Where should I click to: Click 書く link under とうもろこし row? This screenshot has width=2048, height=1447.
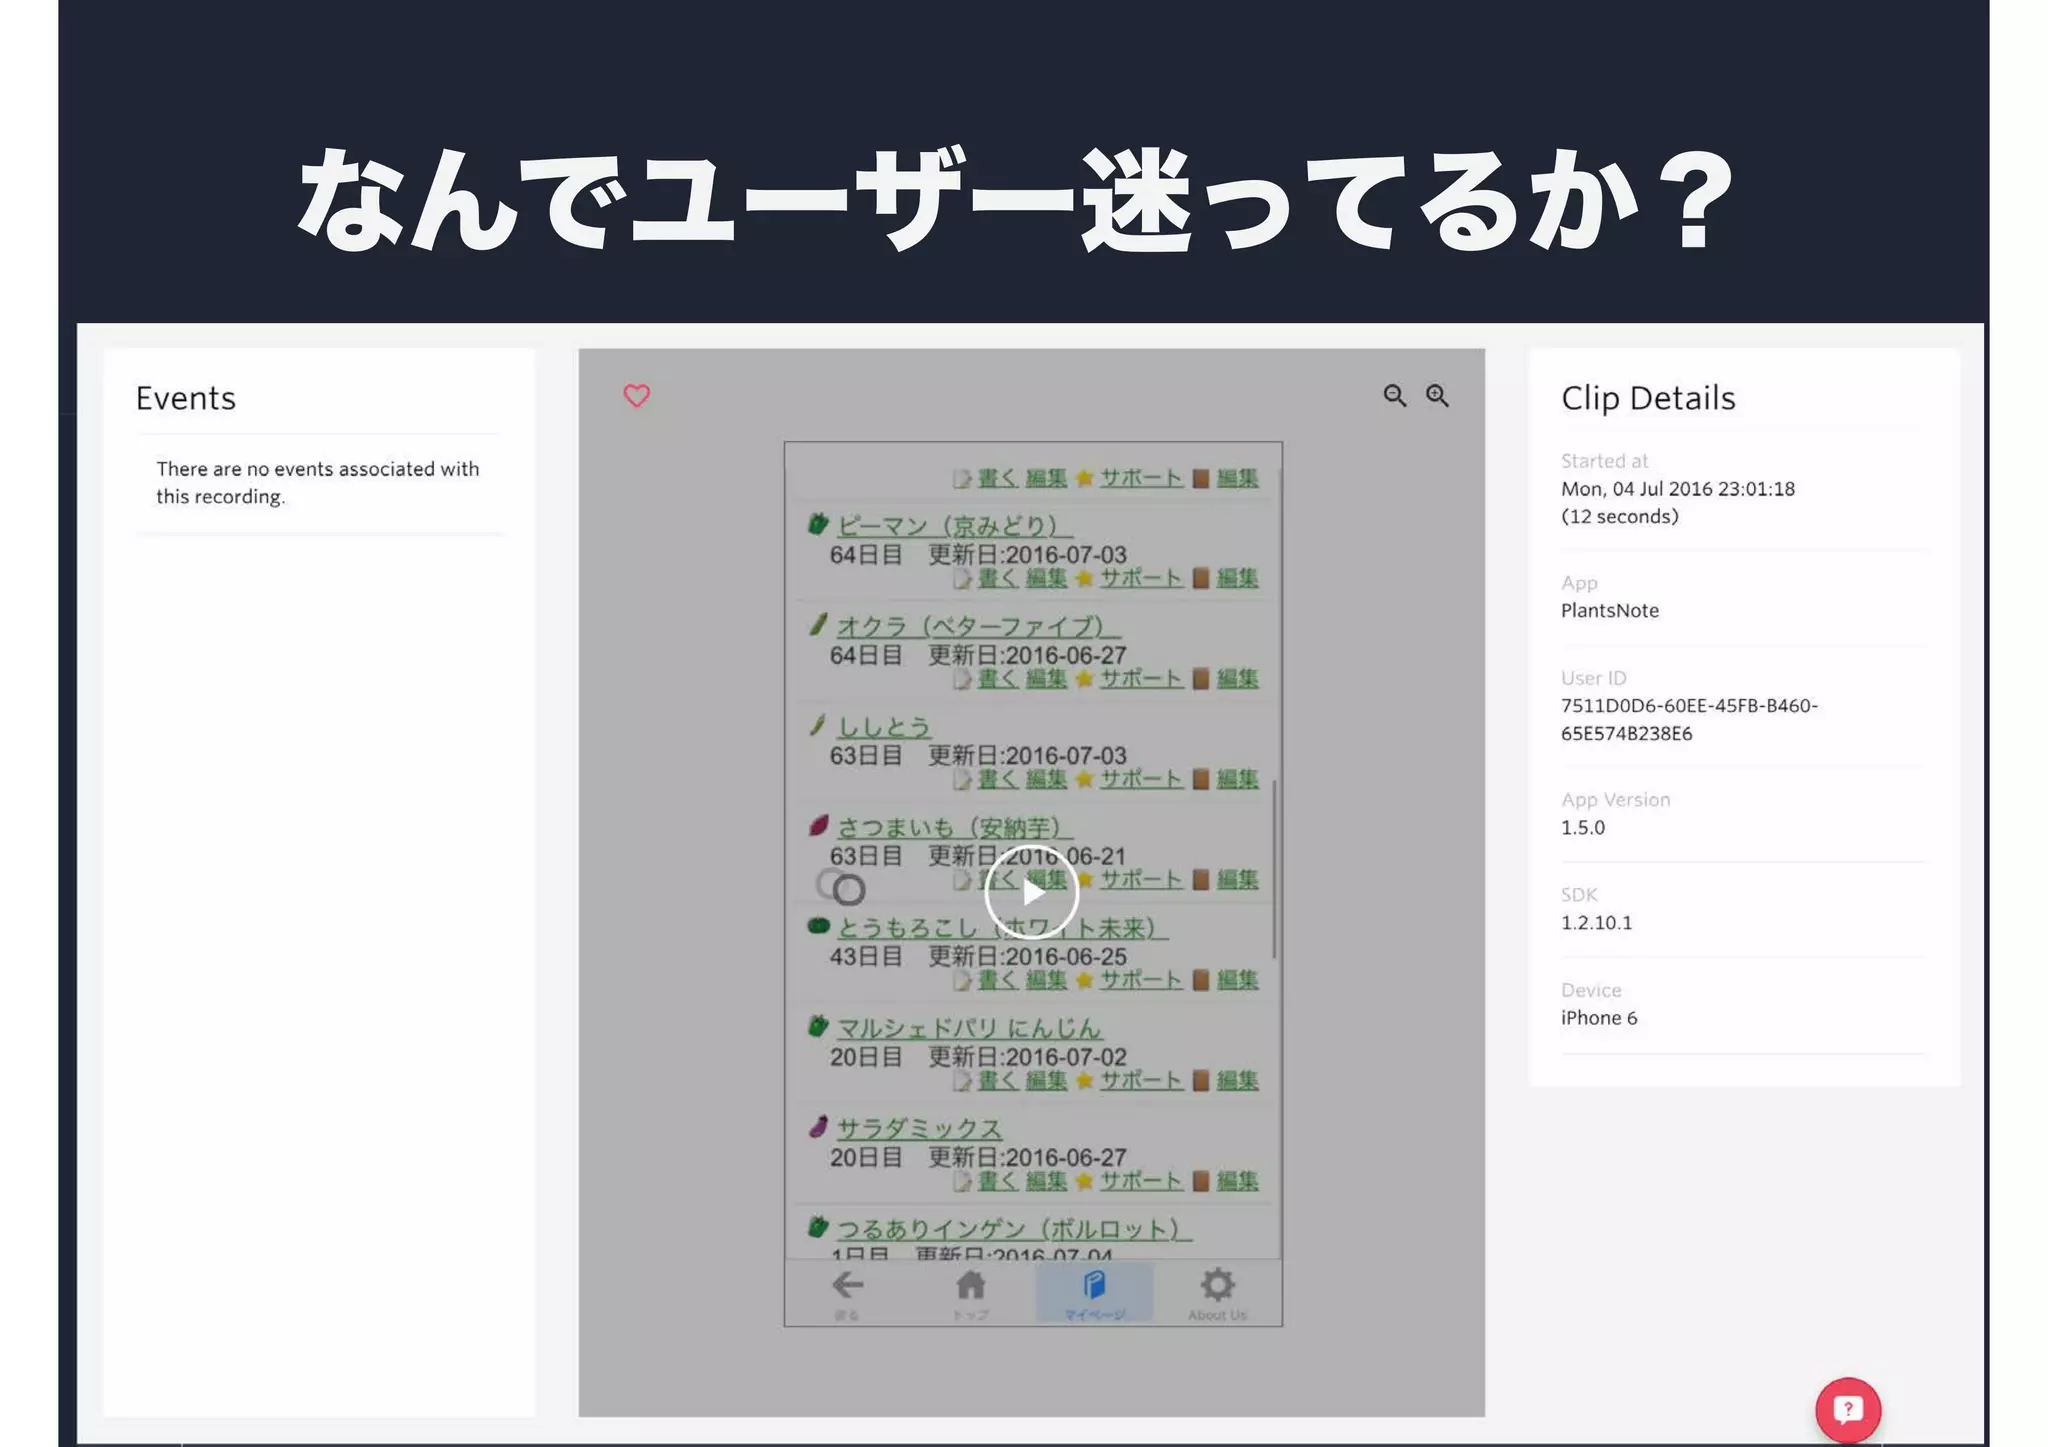tap(997, 980)
